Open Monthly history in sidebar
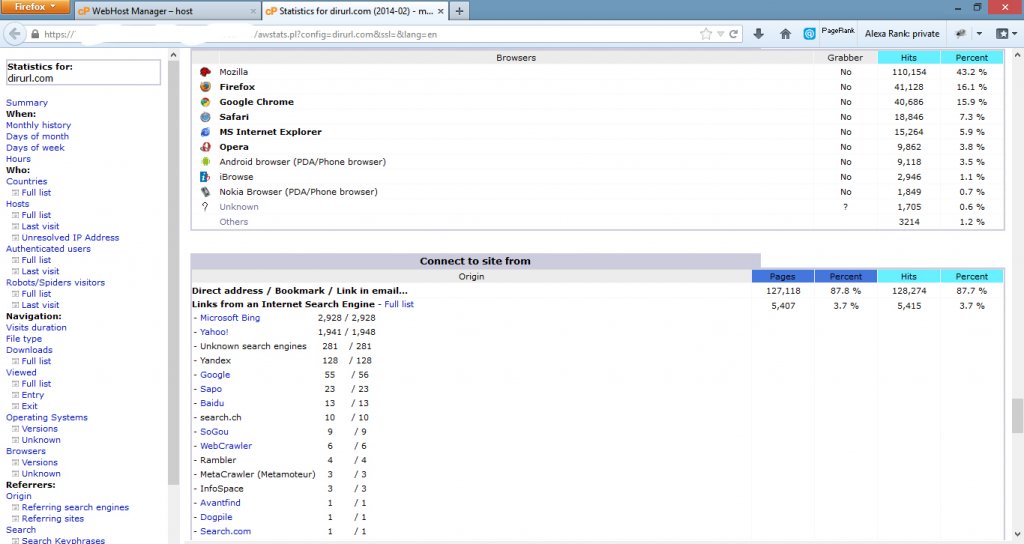Image resolution: width=1024 pixels, height=544 pixels. [x=39, y=125]
